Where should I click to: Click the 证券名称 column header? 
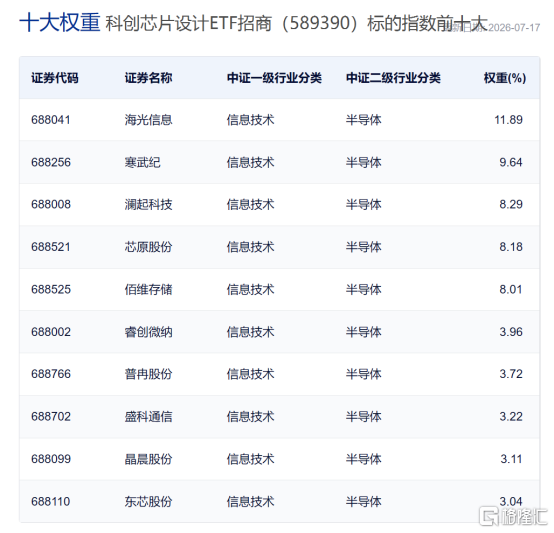(148, 78)
